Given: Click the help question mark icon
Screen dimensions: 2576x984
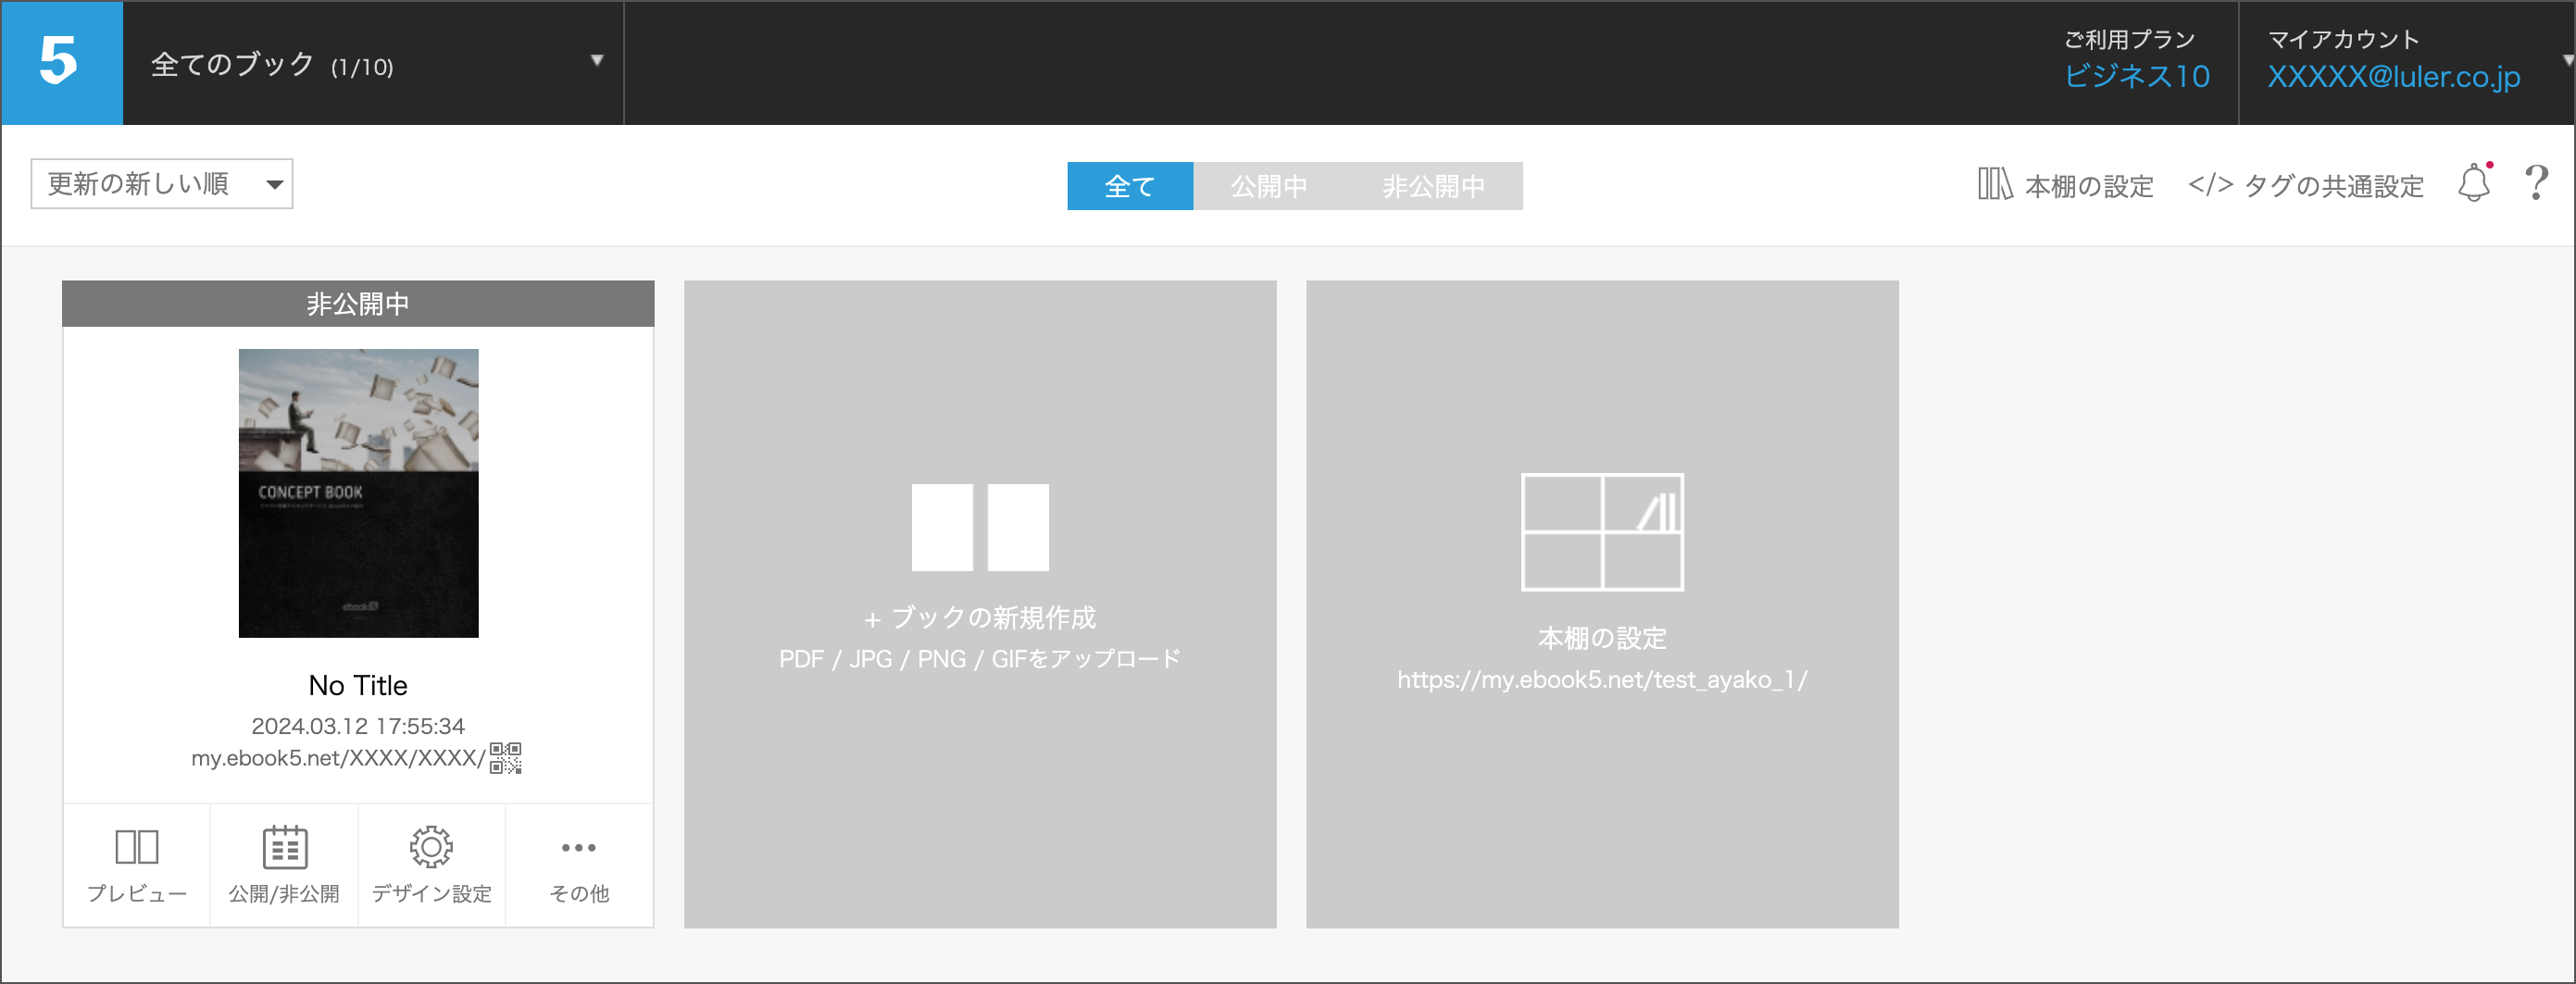Looking at the screenshot, I should [2535, 183].
